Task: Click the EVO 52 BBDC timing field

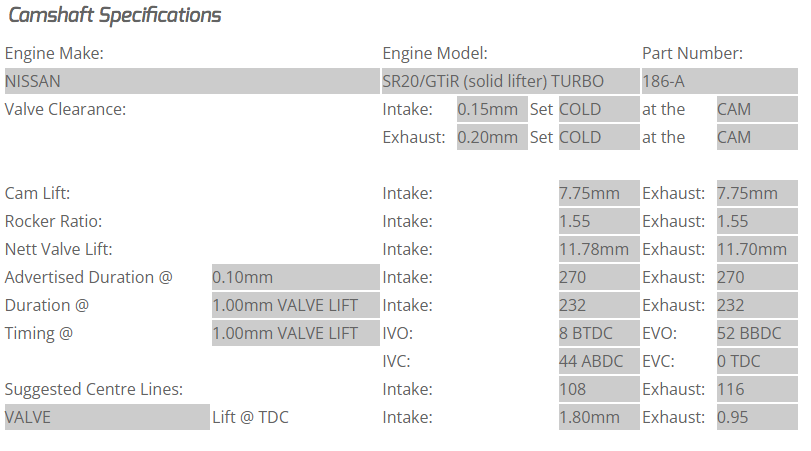Action: click(x=749, y=333)
